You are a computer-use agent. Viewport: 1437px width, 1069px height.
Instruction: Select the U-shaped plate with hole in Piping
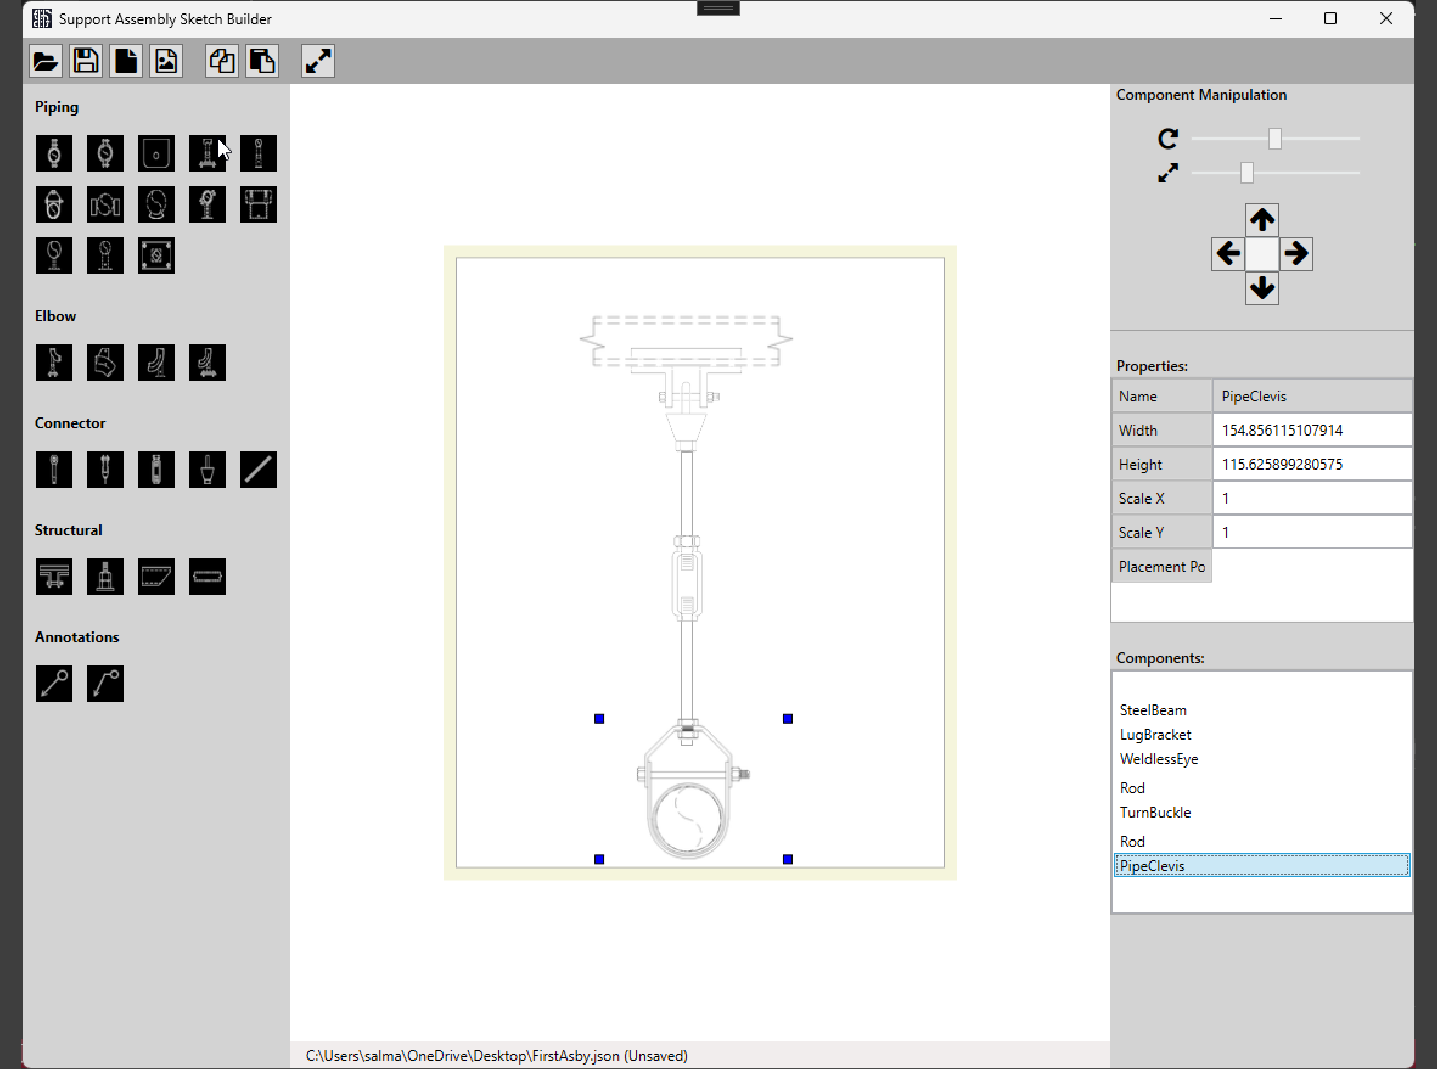point(156,154)
